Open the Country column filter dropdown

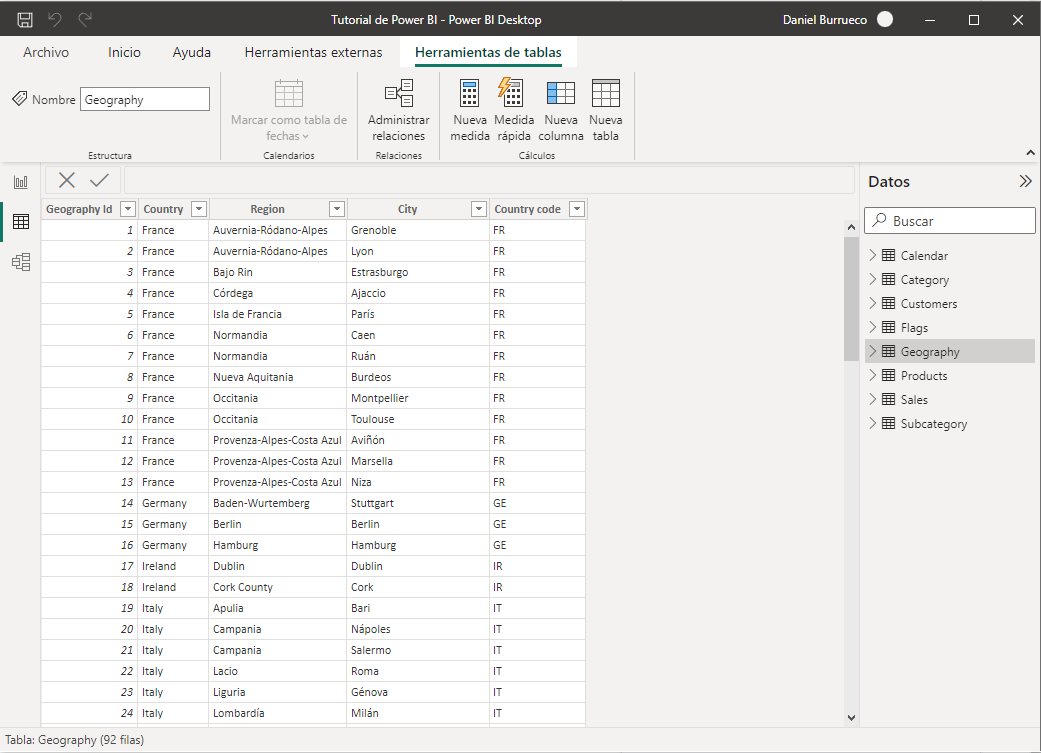[199, 209]
